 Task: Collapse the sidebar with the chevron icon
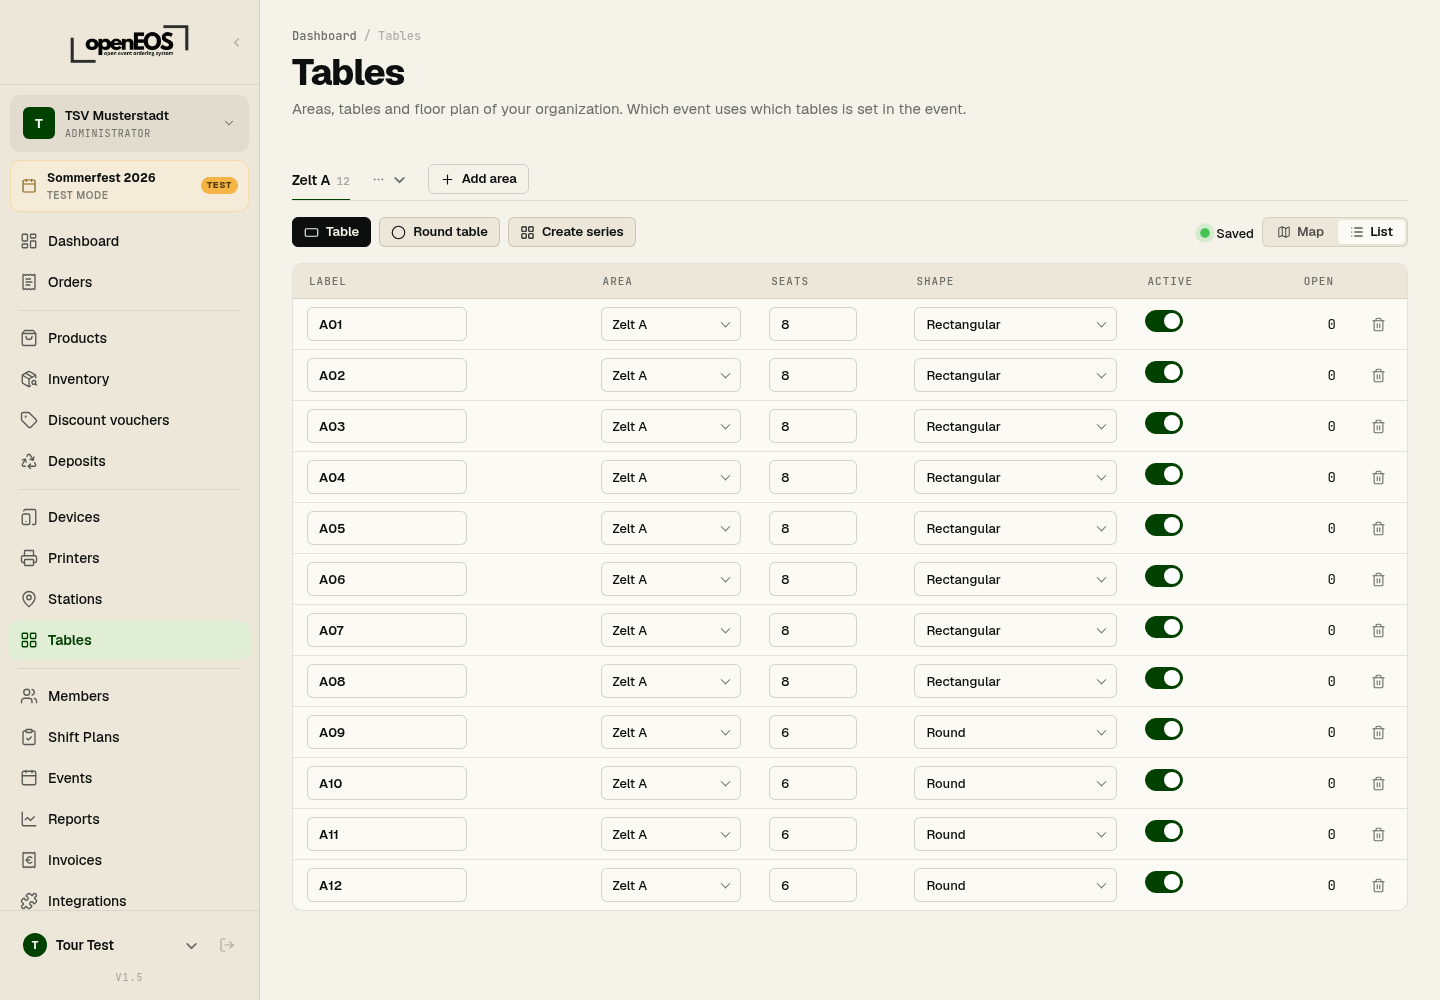coord(236,42)
